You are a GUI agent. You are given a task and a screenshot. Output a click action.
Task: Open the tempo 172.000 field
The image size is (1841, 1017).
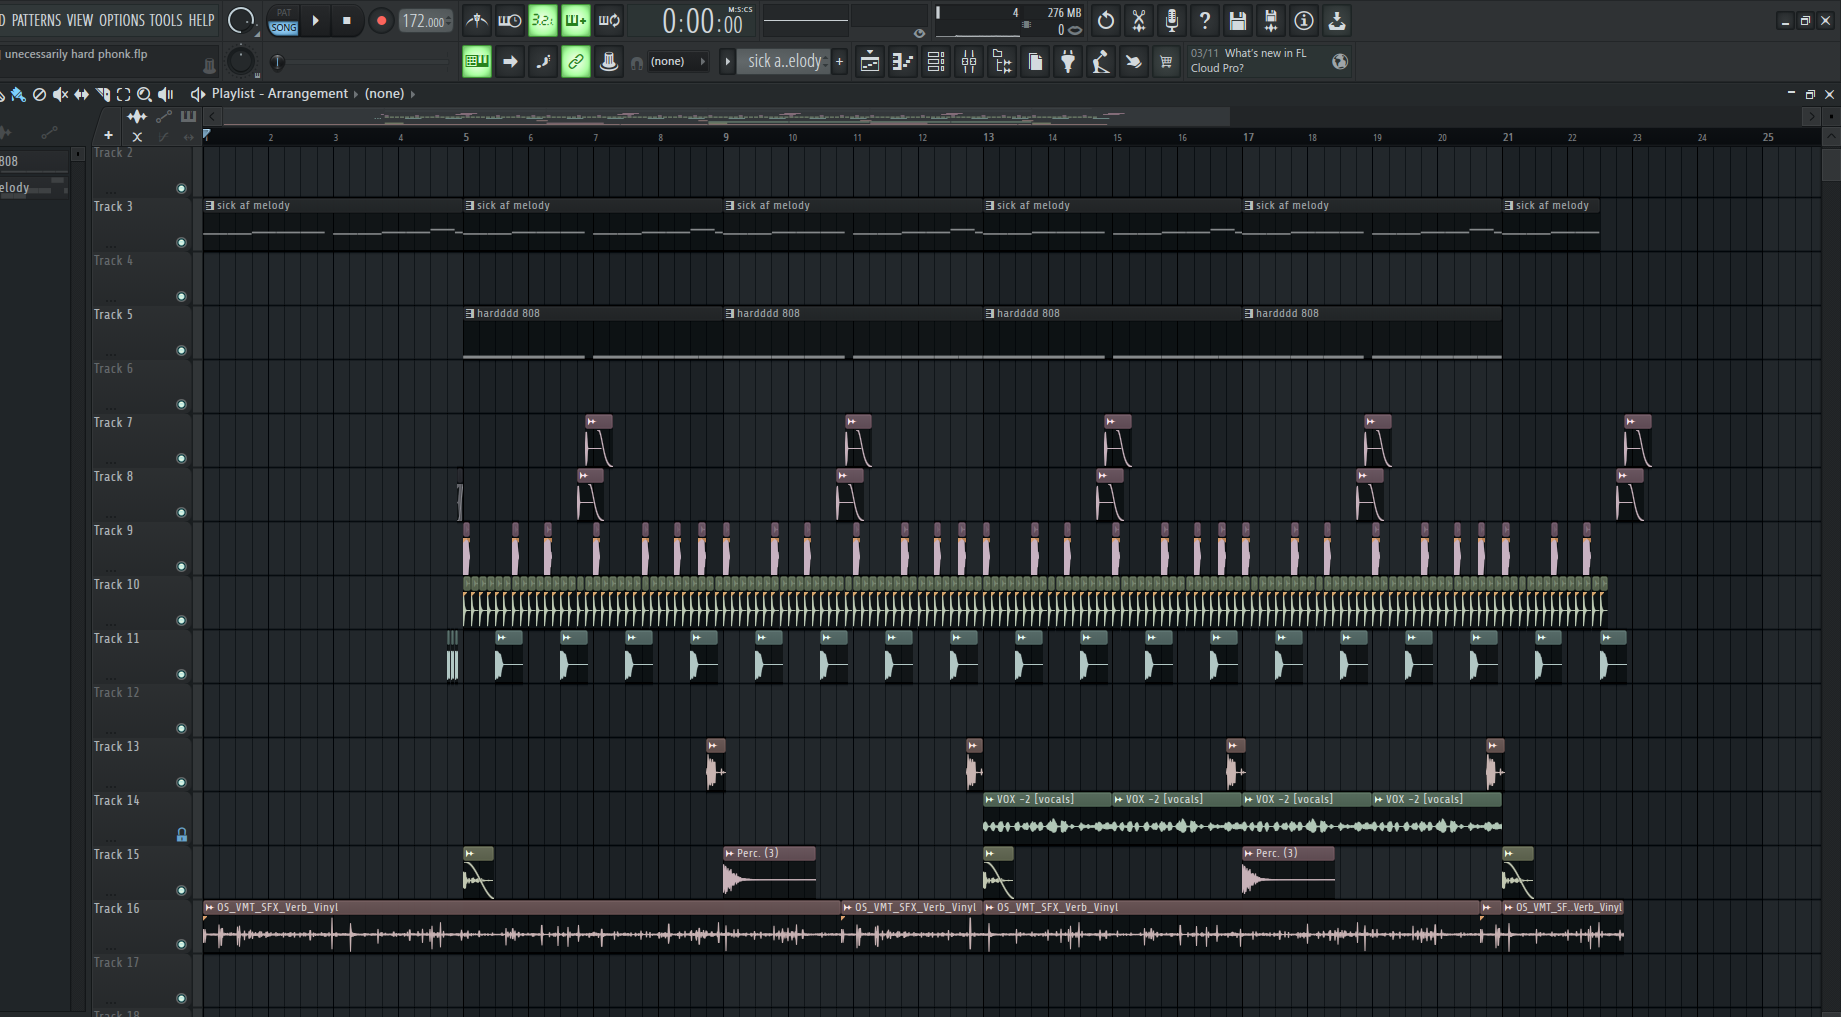click(x=426, y=21)
